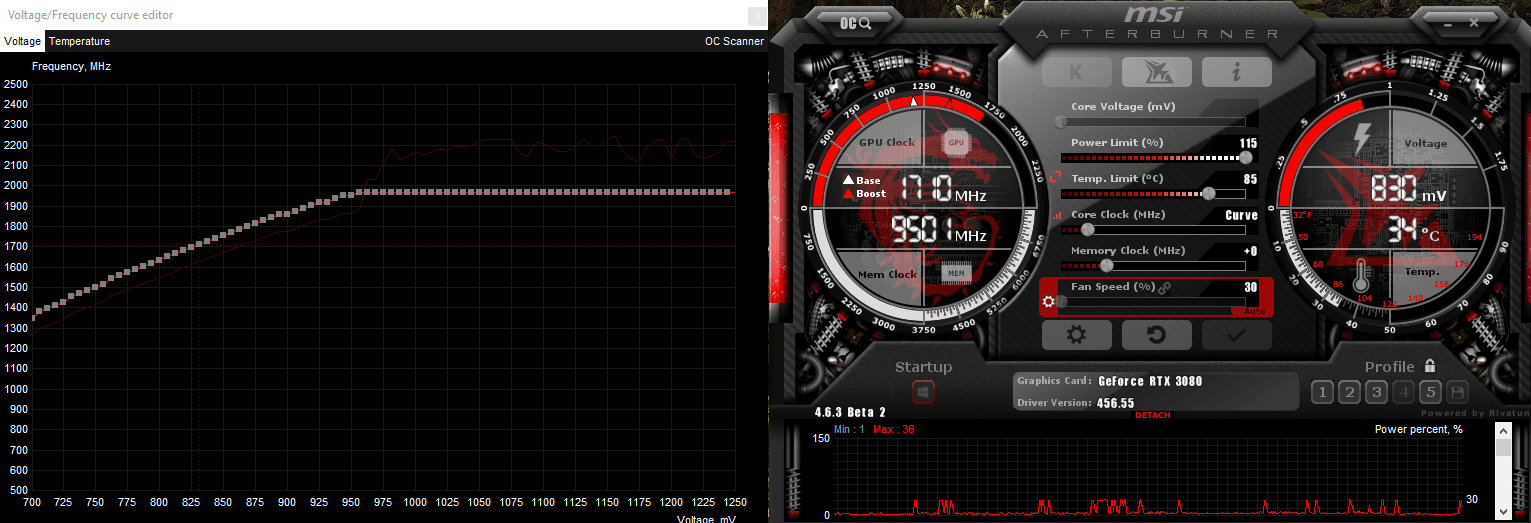The image size is (1531, 523).
Task: Save profile using floppy disk icon
Action: [1457, 392]
